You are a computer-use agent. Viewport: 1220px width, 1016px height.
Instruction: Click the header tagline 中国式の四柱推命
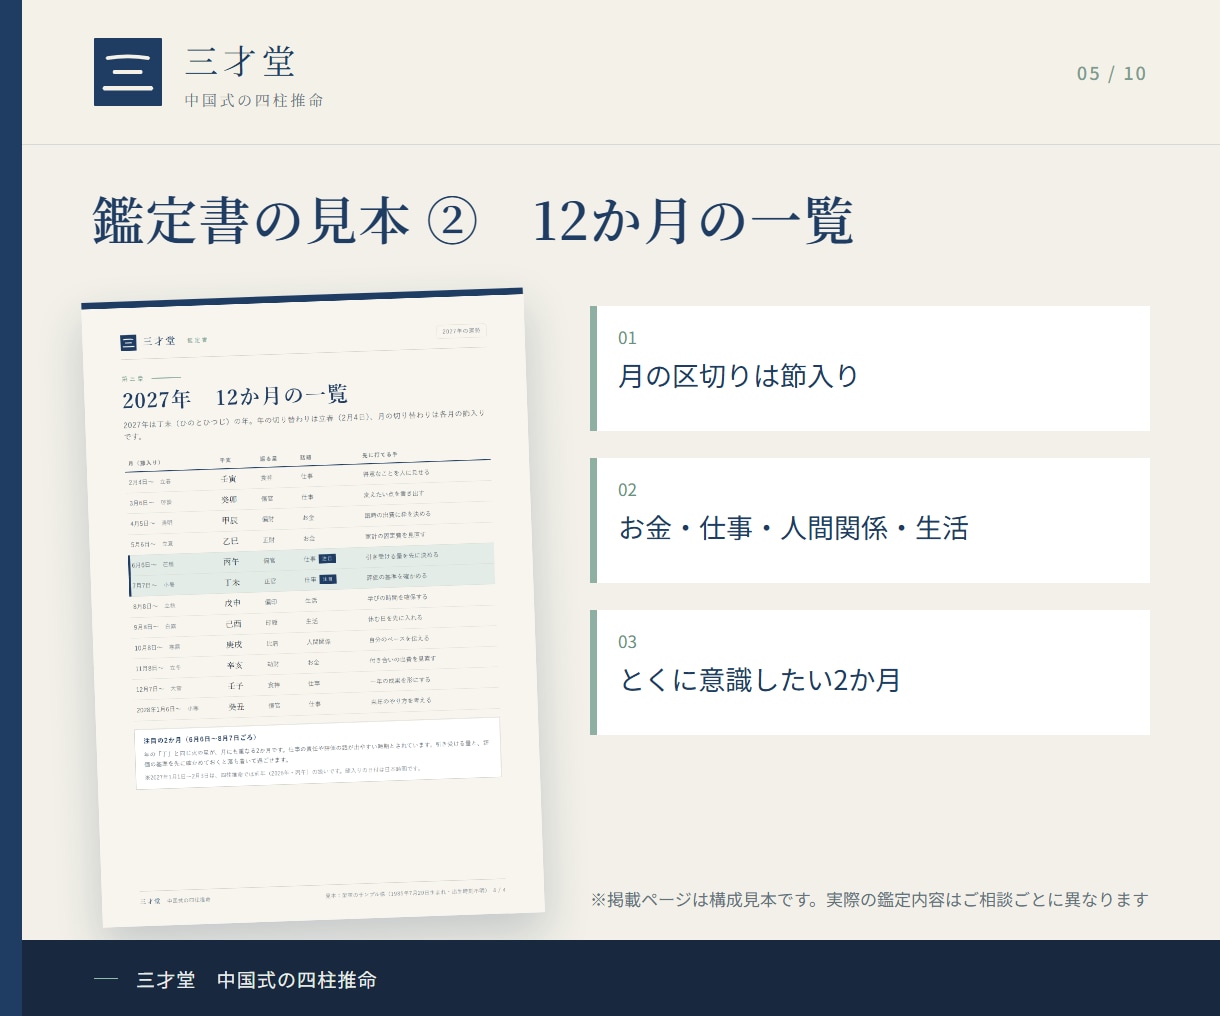click(254, 100)
